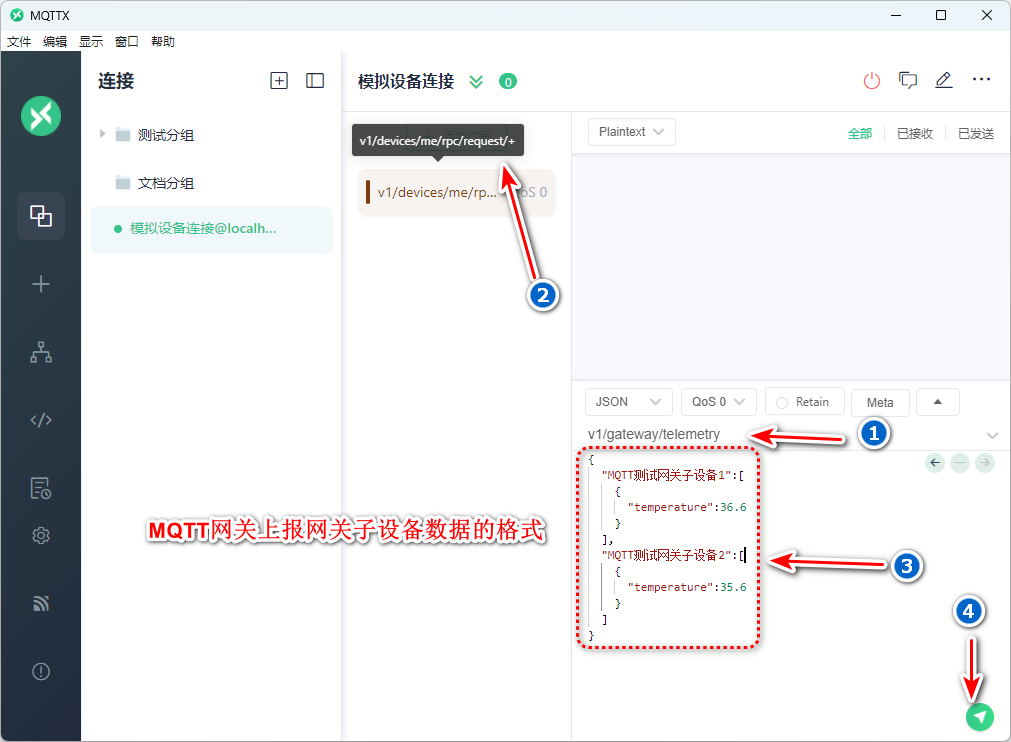Viewport: 1011px width, 742px height.
Task: Toggle the connection list layout icon
Action: [x=315, y=81]
